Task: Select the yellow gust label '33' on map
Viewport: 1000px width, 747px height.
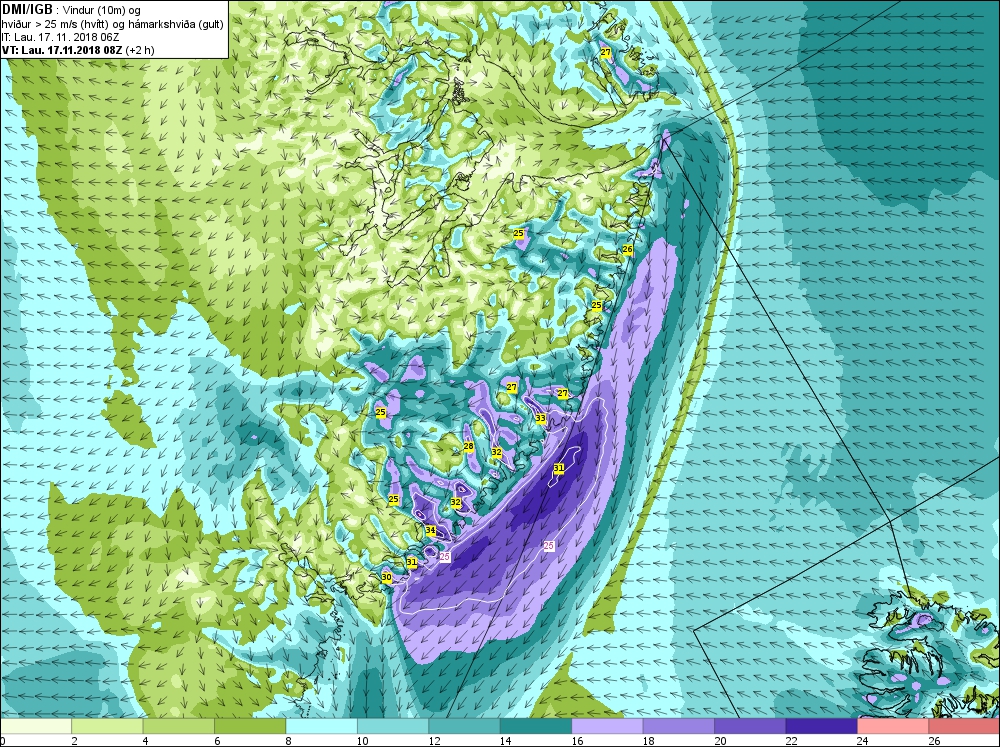Action: tap(541, 418)
